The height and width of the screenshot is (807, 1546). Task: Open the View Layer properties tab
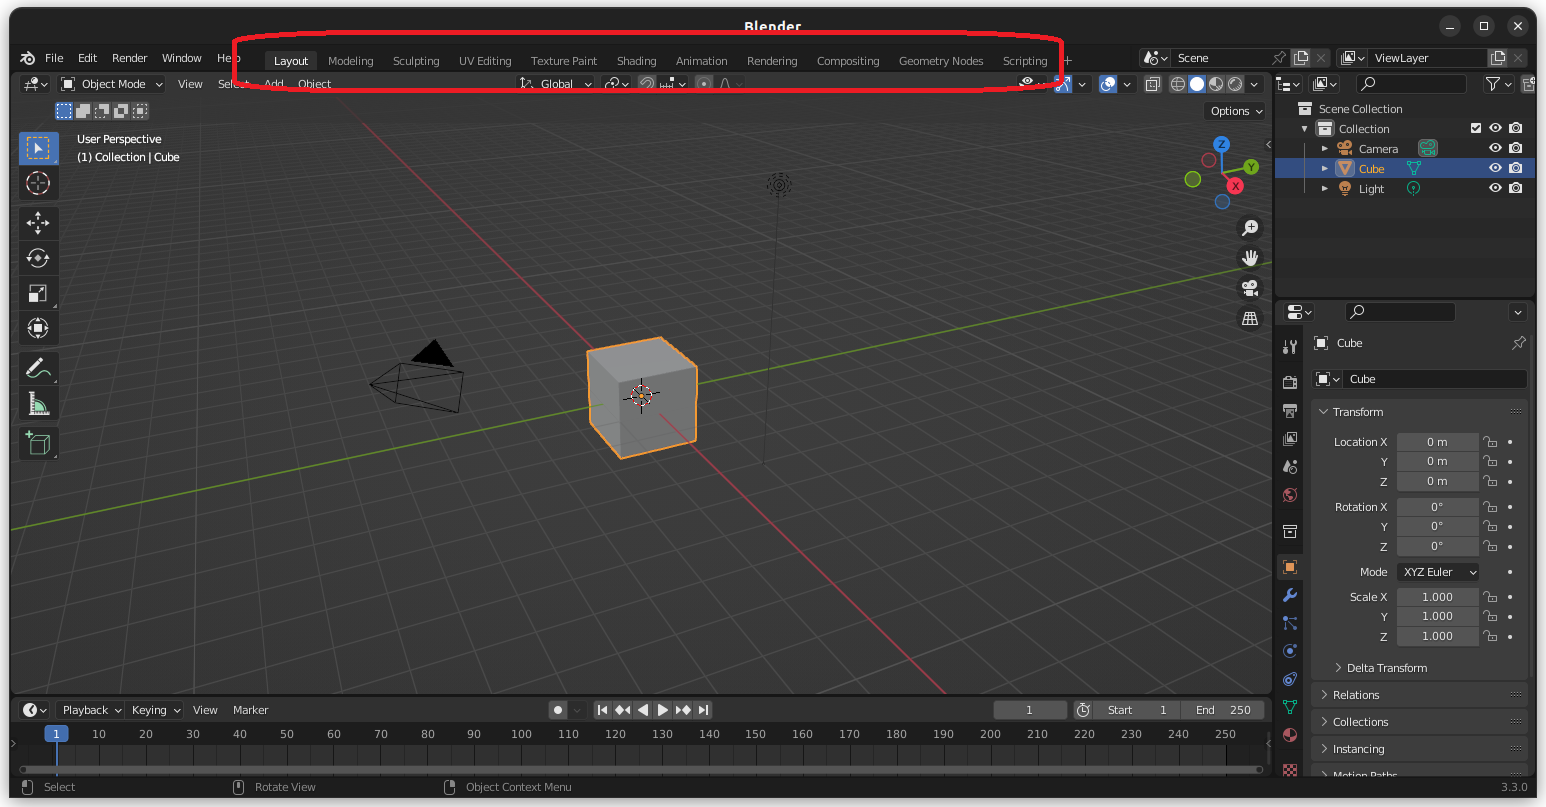click(1290, 438)
